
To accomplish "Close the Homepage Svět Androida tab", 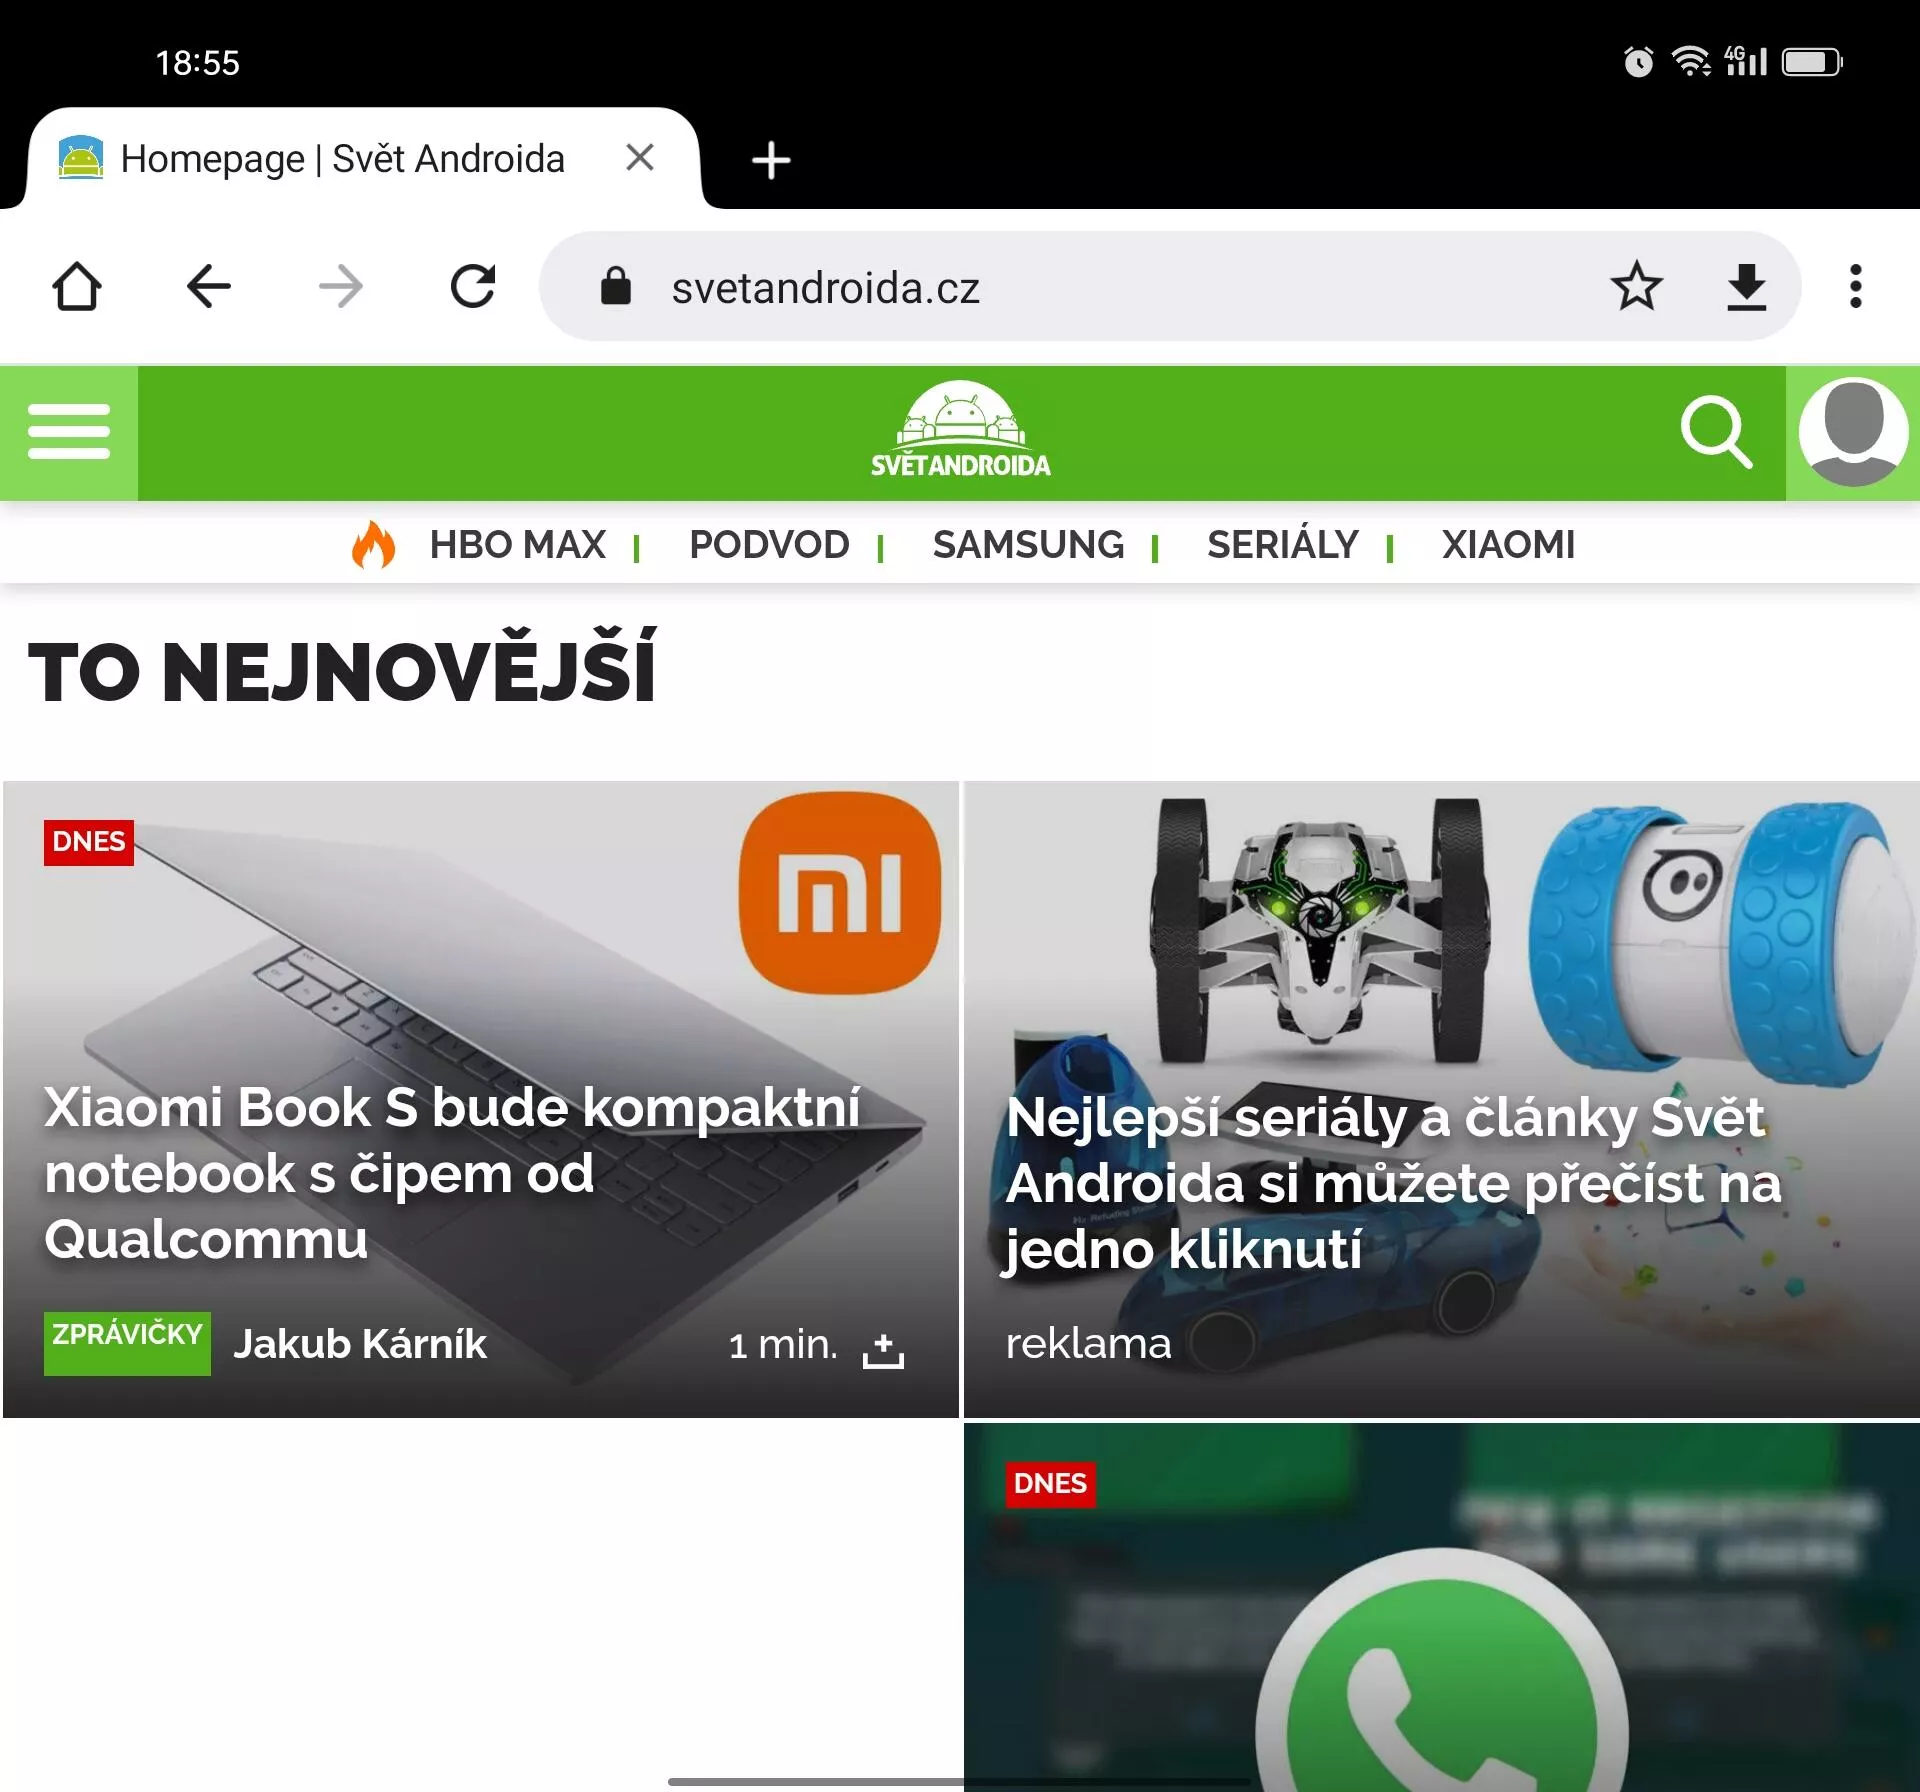I will [x=640, y=157].
